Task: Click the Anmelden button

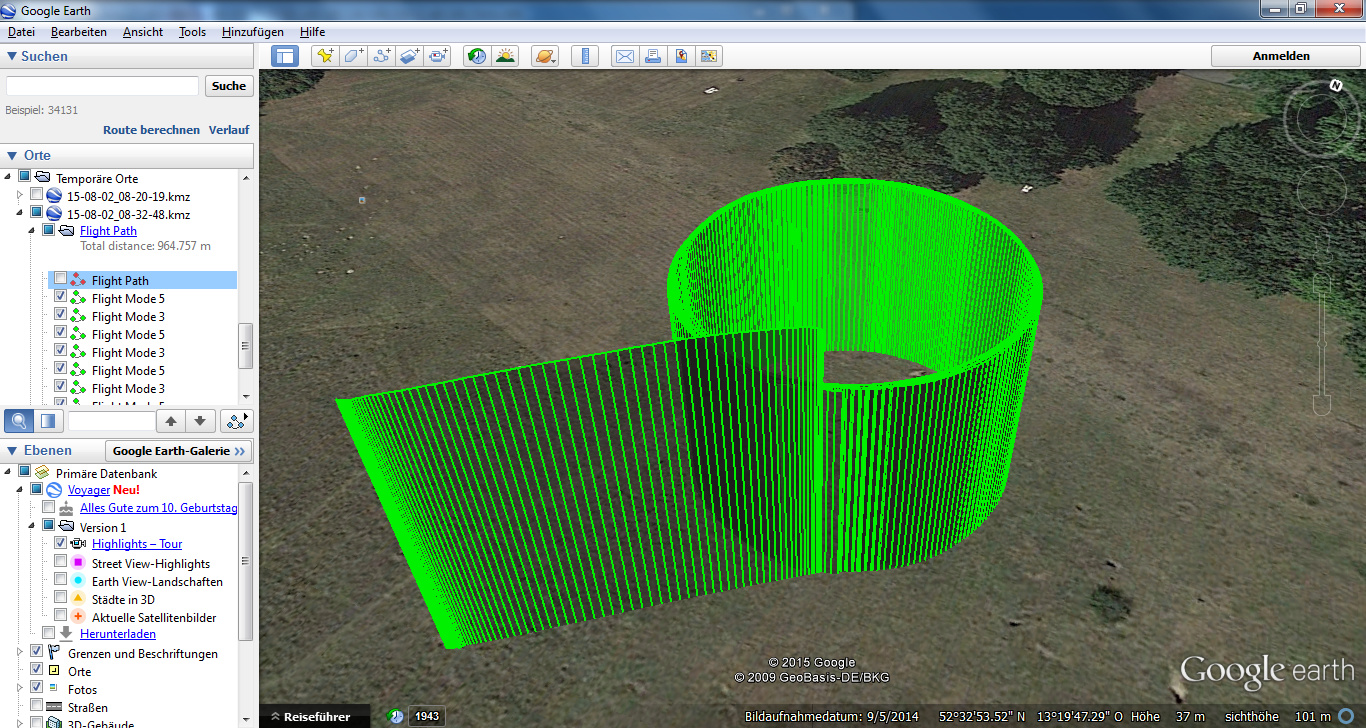Action: click(1280, 56)
